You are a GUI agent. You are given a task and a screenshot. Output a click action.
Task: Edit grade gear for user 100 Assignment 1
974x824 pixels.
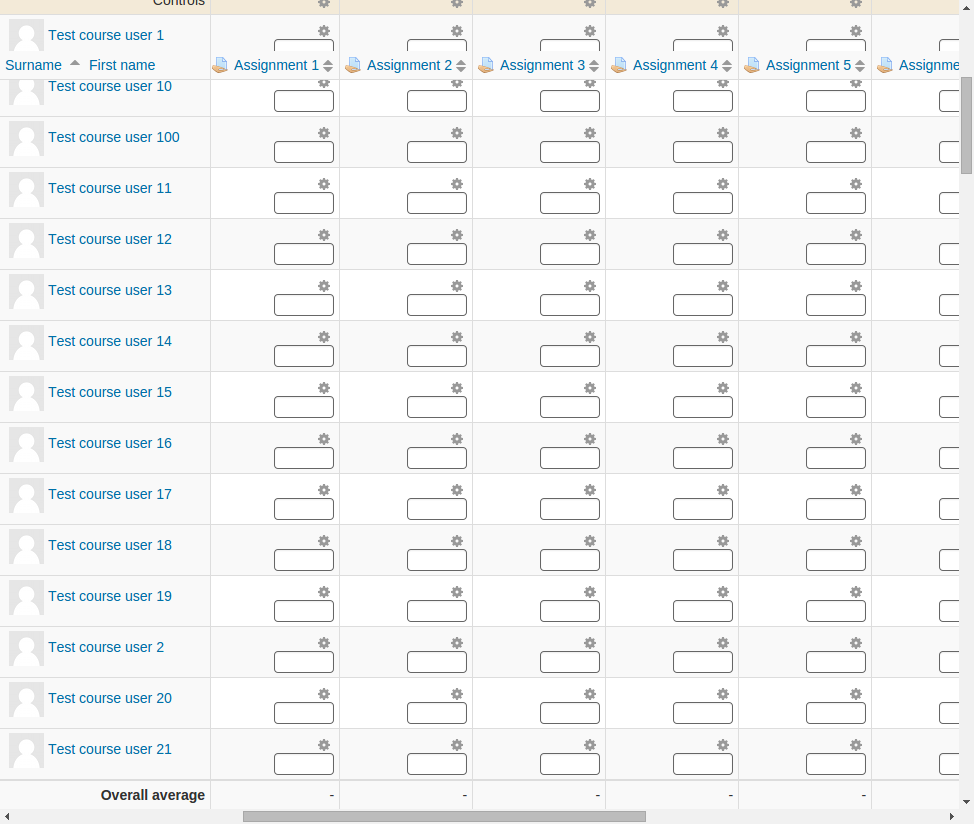click(324, 133)
